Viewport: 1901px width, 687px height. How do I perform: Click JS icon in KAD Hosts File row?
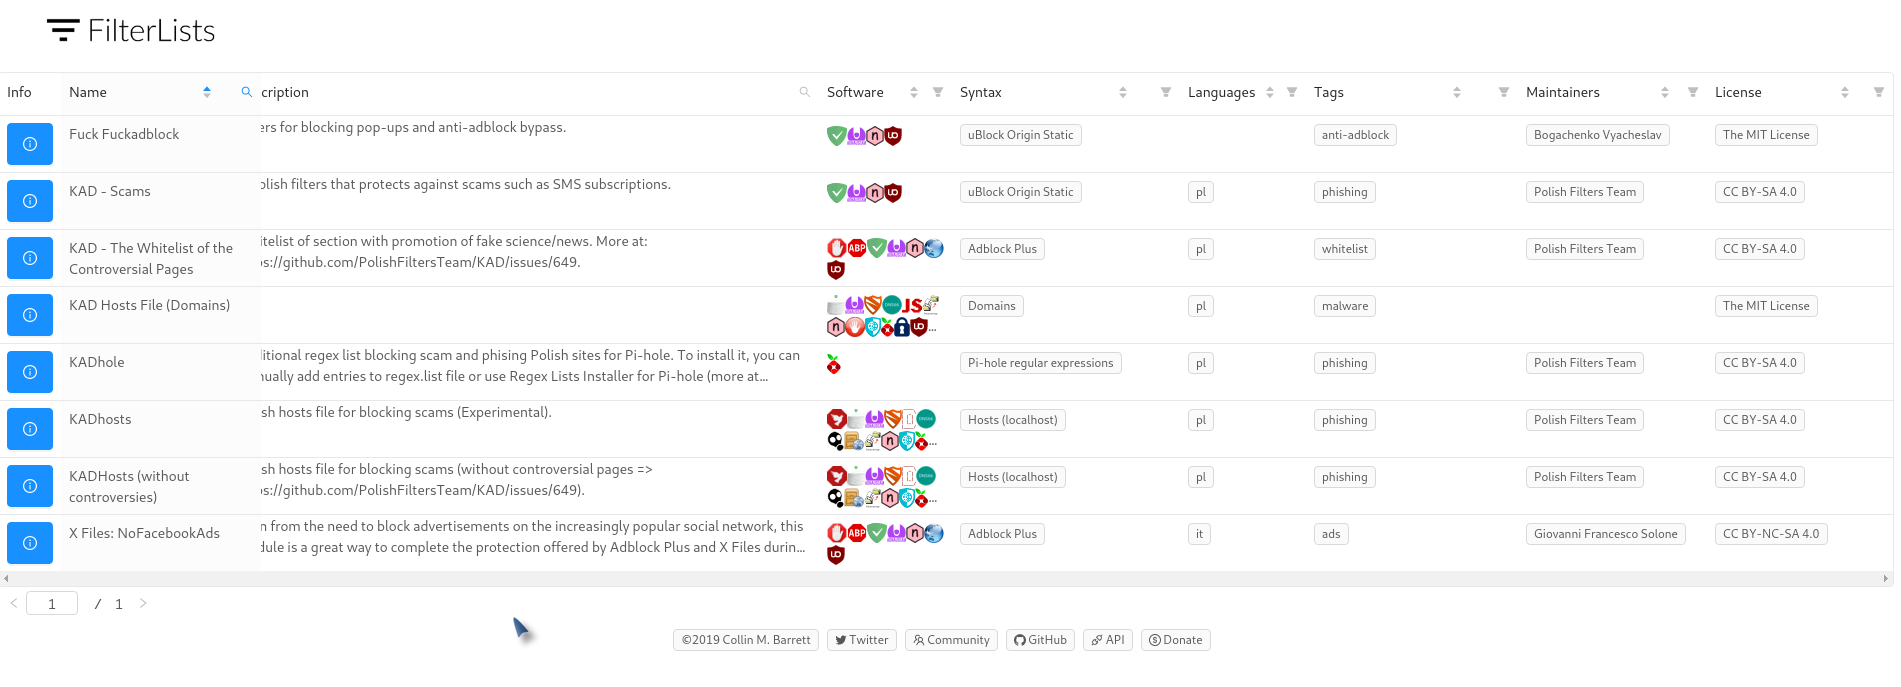912,305
